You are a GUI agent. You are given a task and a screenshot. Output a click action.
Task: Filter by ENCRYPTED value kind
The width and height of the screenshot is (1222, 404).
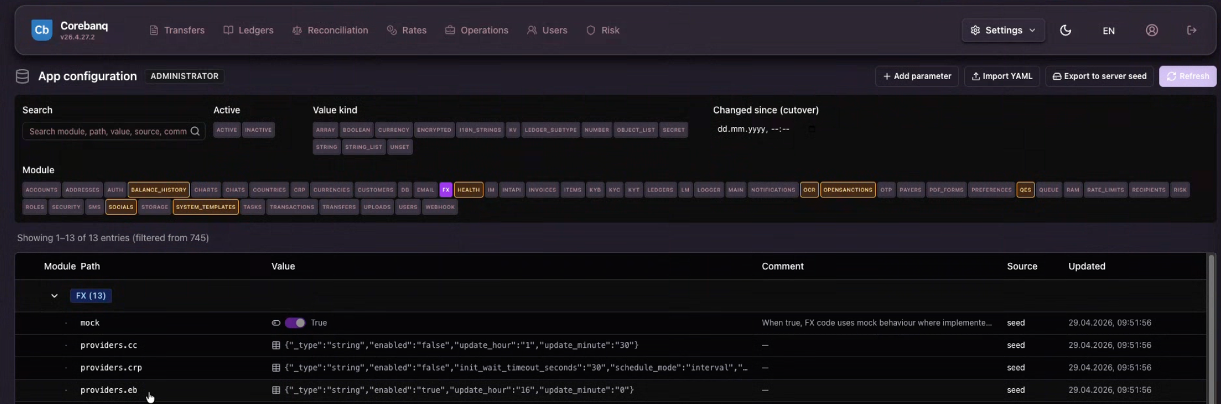coord(434,130)
